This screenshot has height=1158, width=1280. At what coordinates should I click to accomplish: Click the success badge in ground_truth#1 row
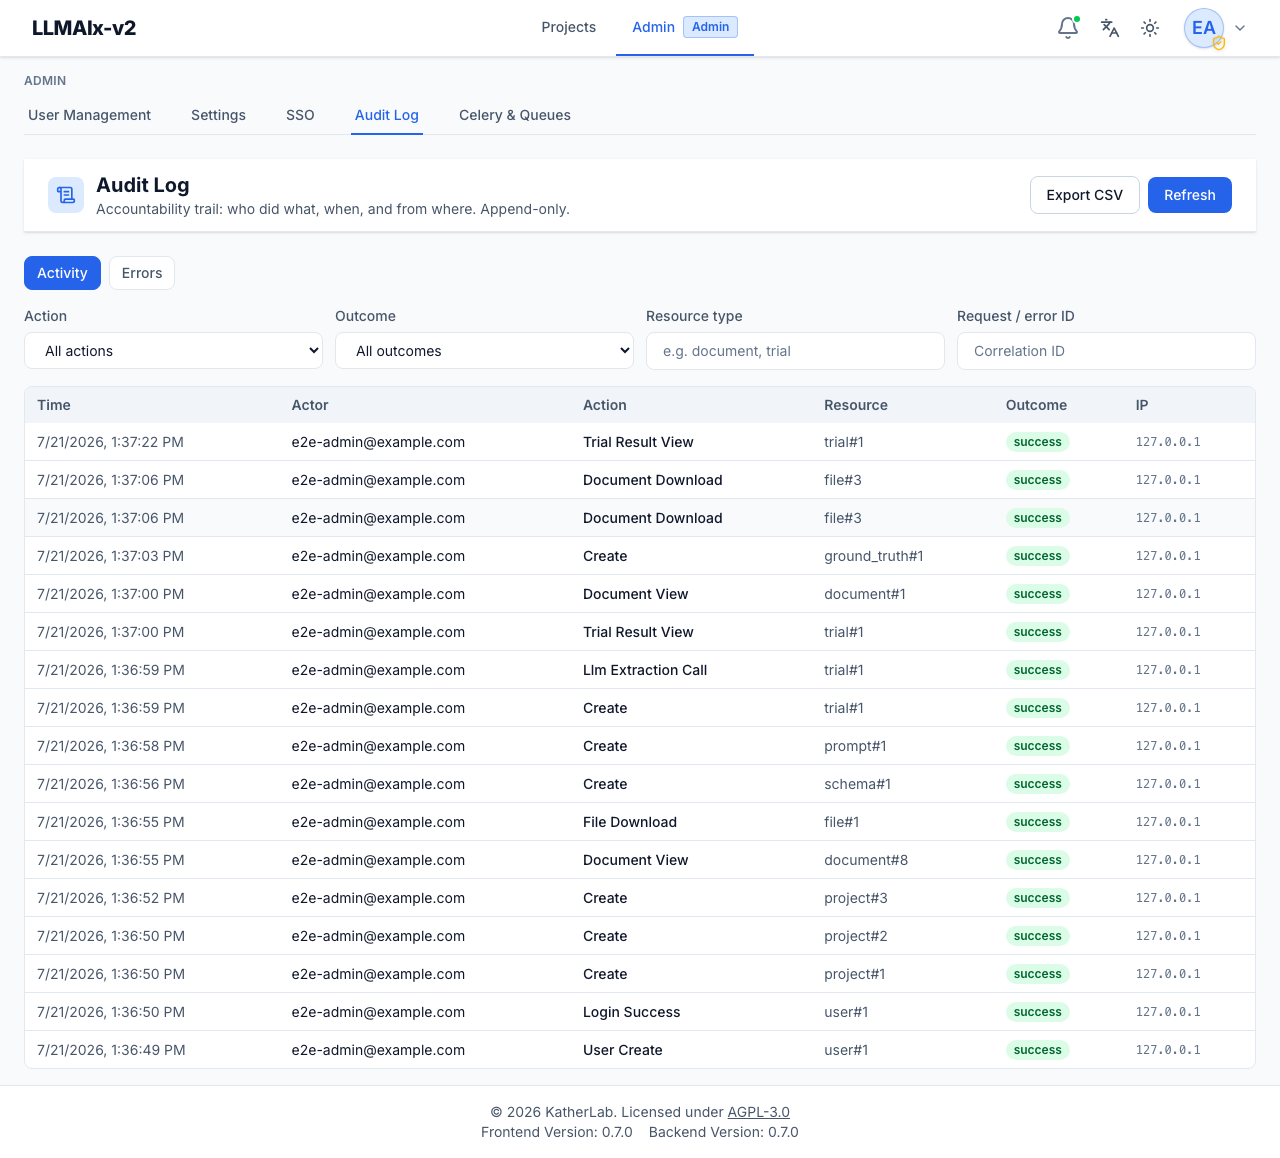(1037, 556)
